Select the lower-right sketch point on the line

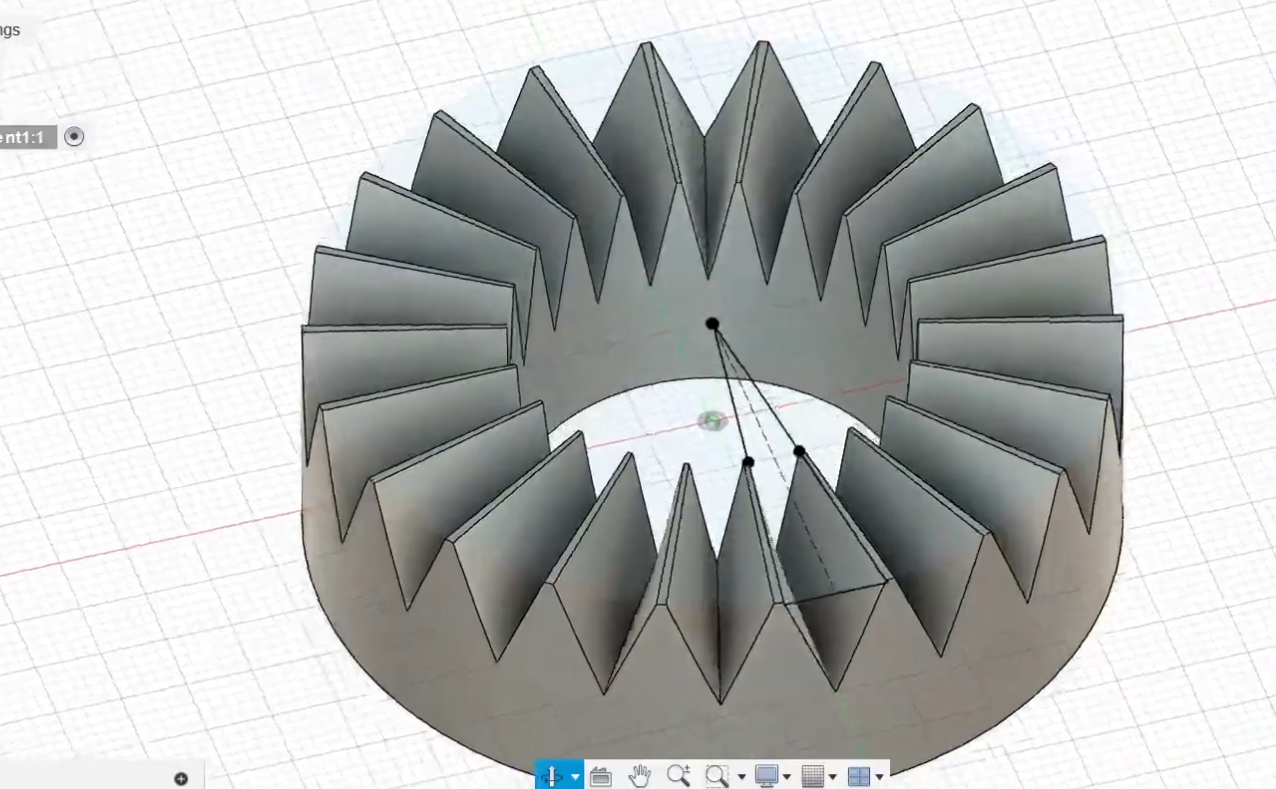coord(799,452)
